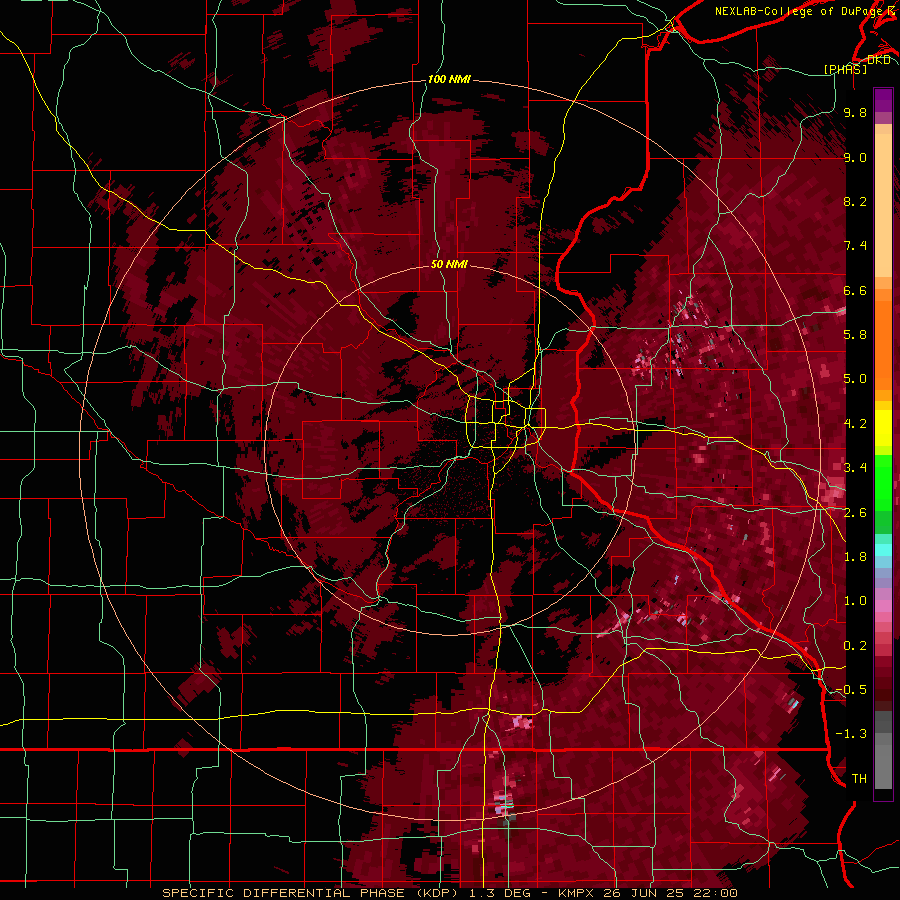
Task: Click the -0.5 value on the color scale
Action: click(x=851, y=689)
